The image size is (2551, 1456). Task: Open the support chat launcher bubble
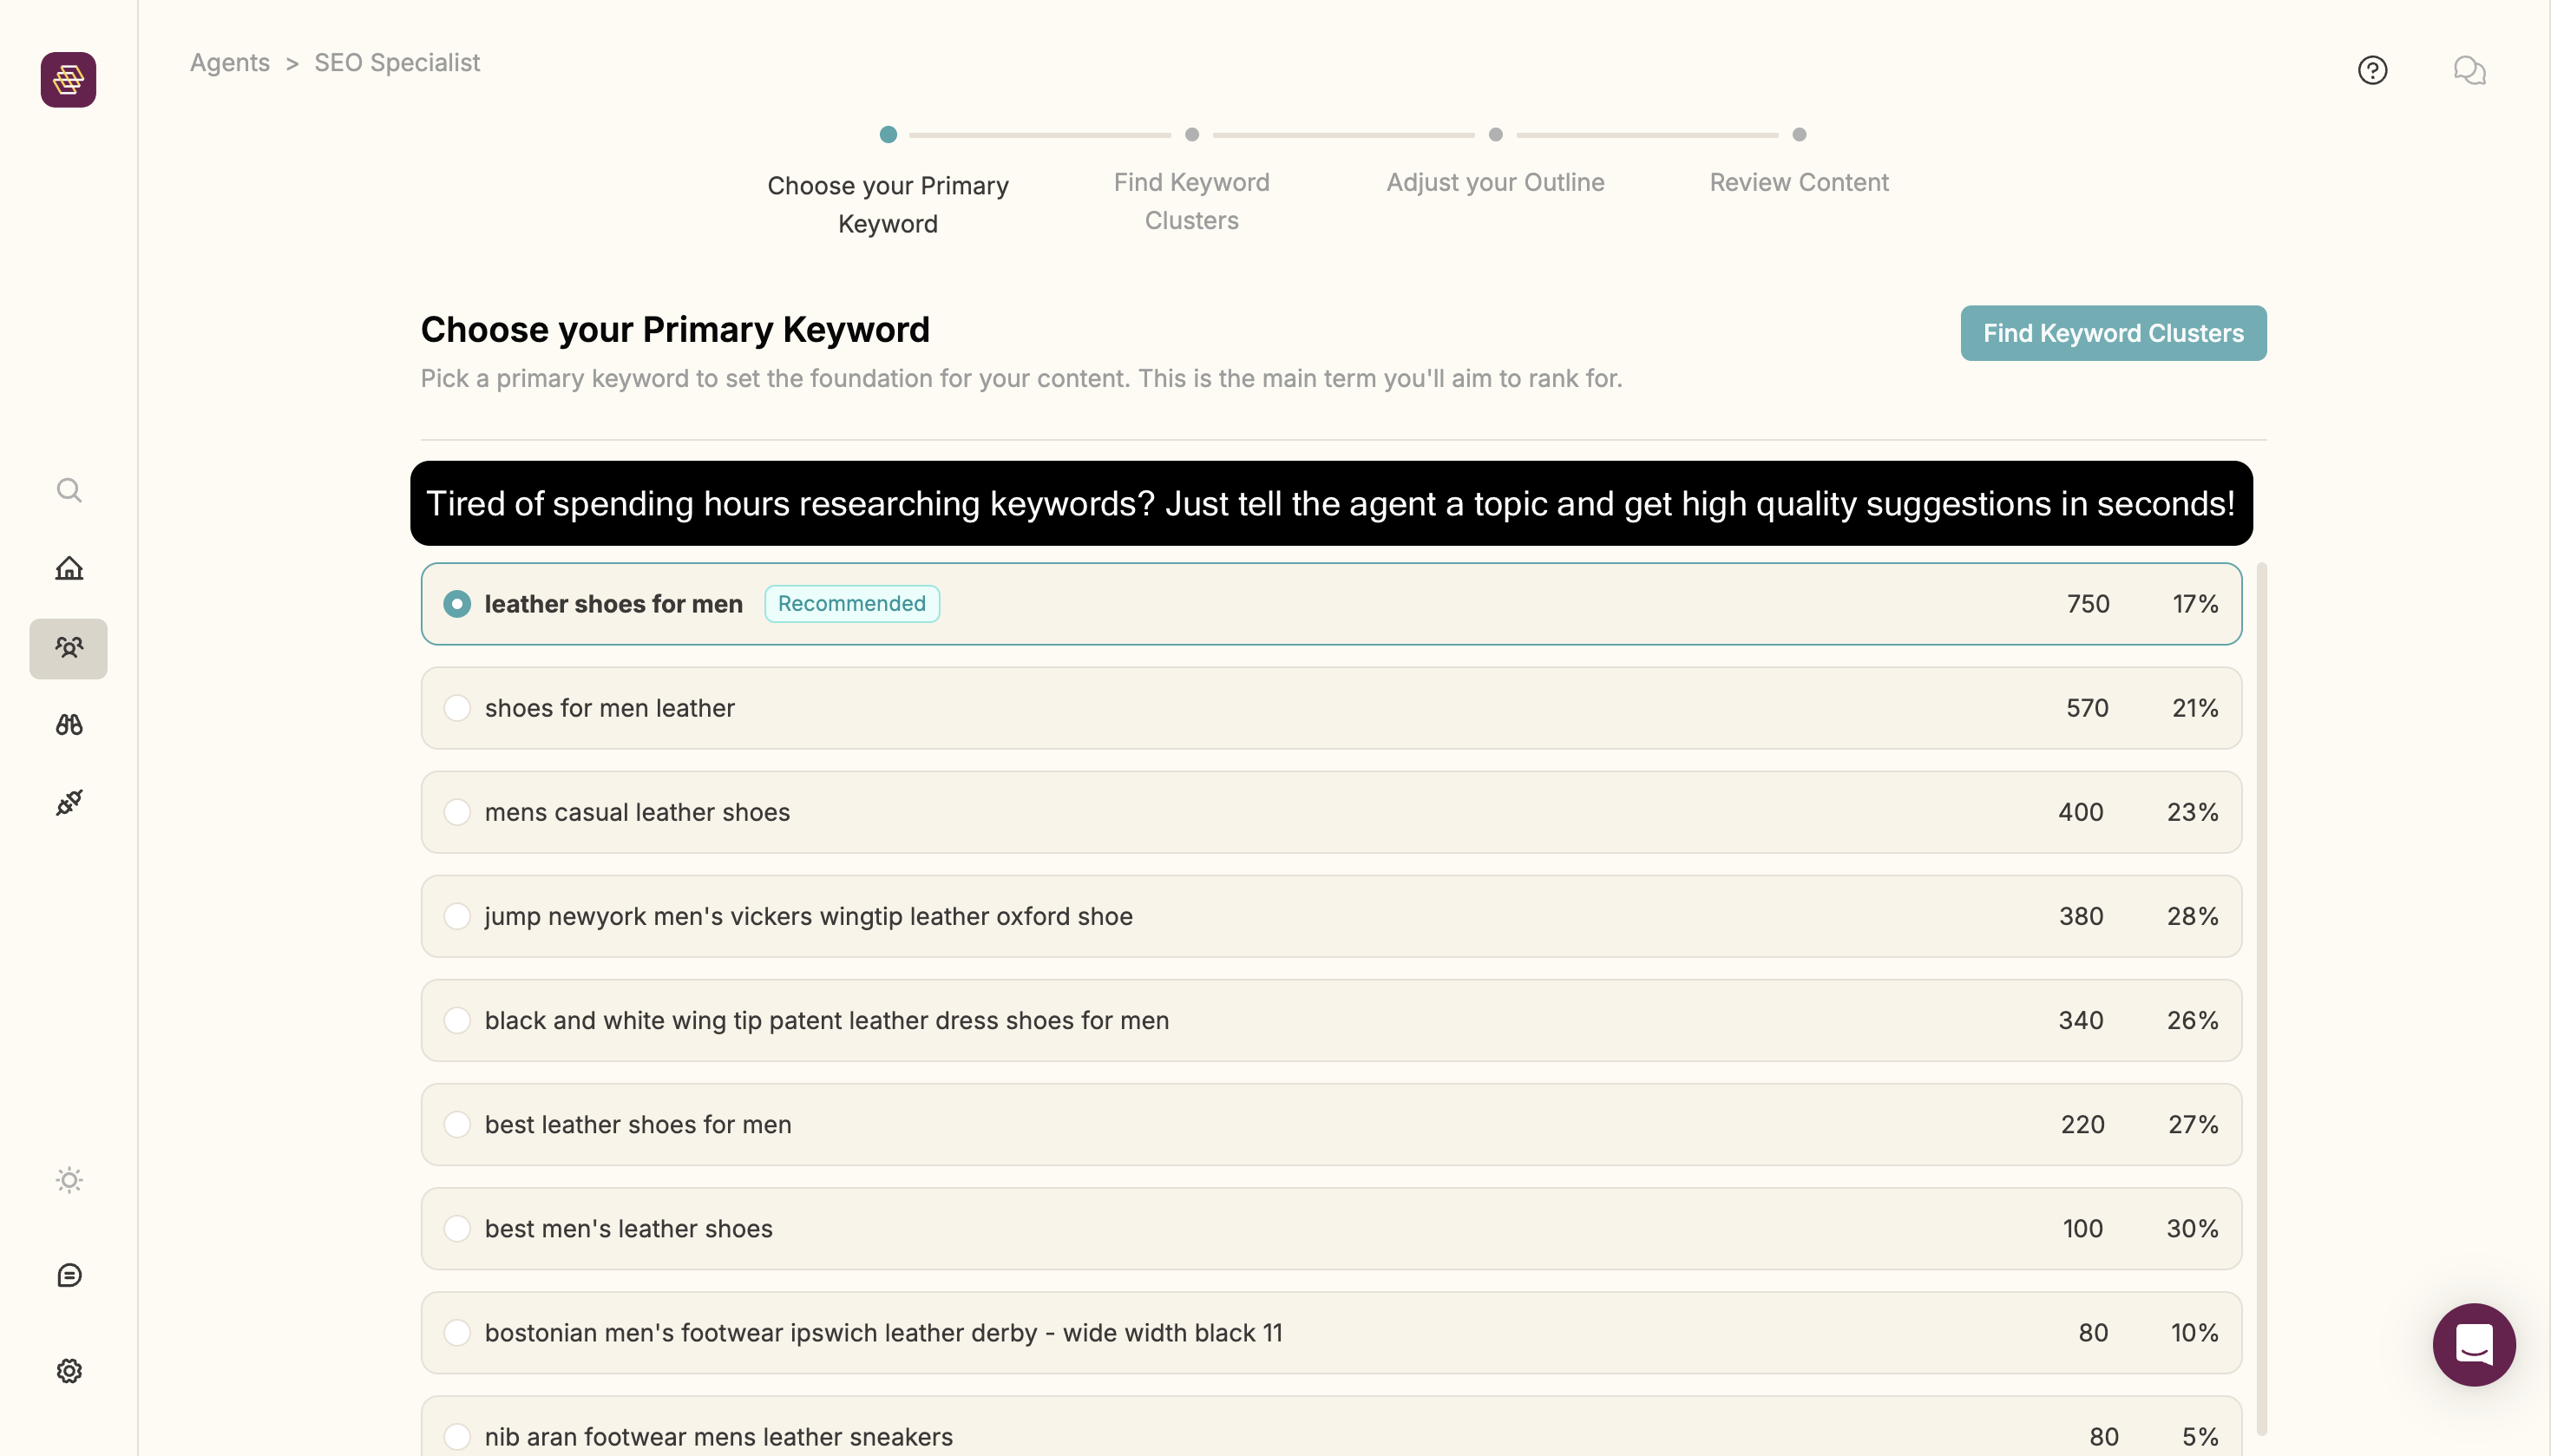coord(2473,1344)
